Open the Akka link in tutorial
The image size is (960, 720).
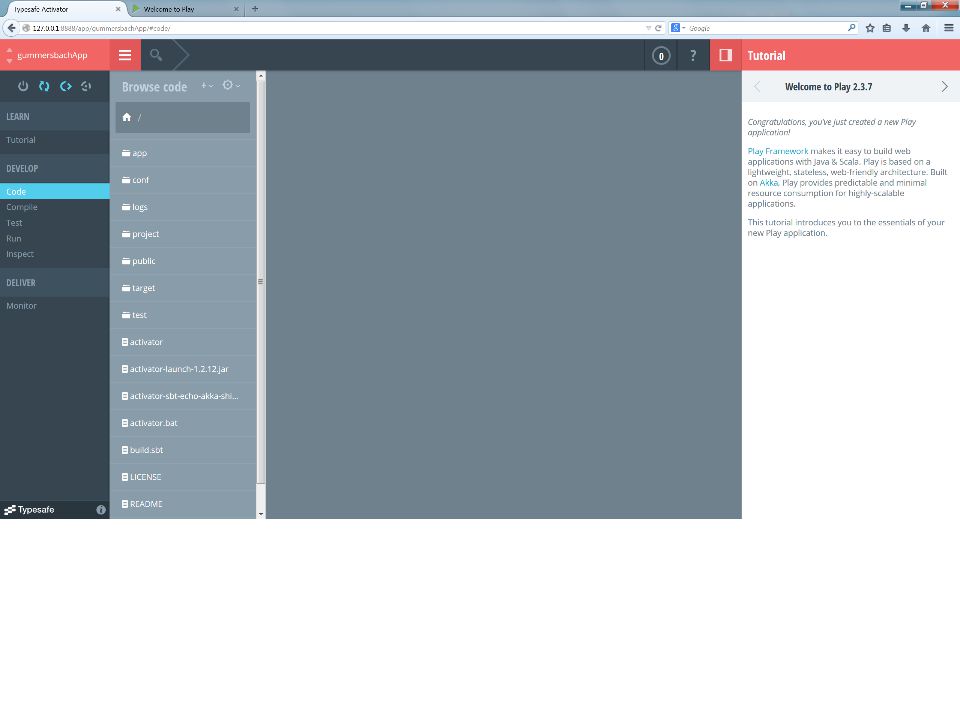tap(768, 182)
